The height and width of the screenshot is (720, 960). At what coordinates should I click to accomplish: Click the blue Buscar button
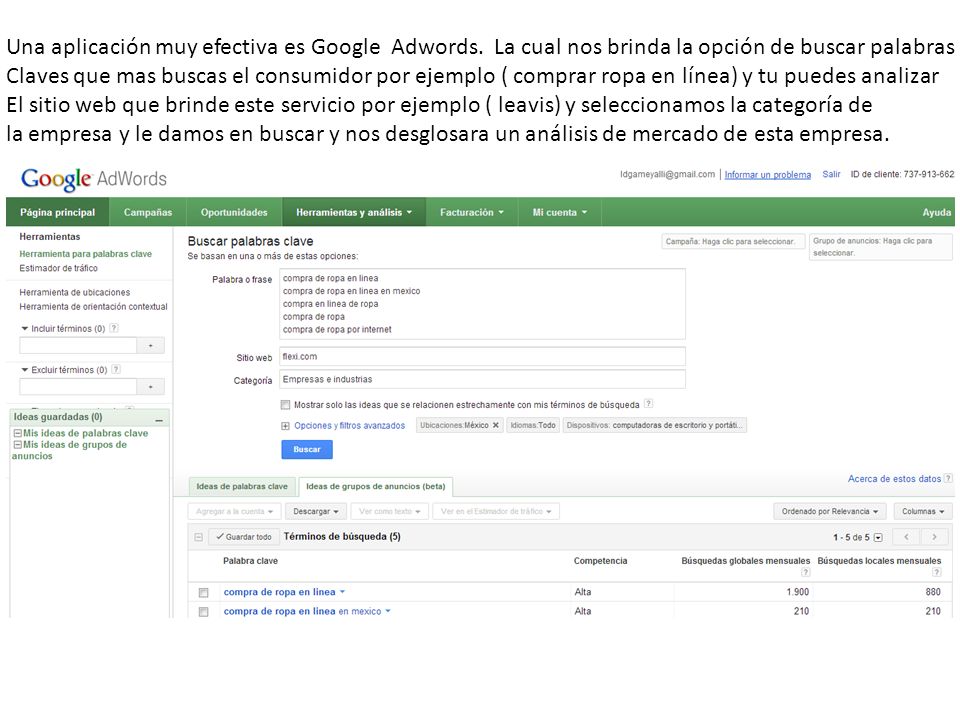[x=307, y=449]
